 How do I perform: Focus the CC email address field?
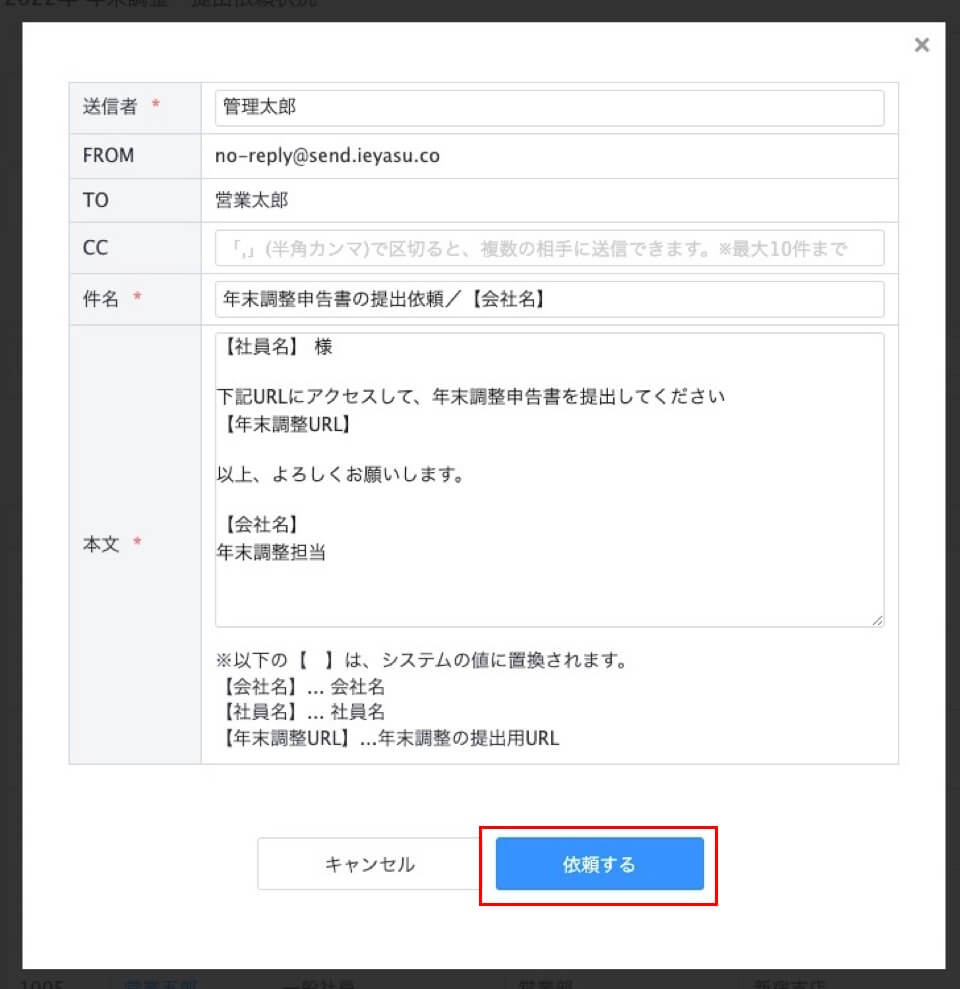[x=548, y=248]
